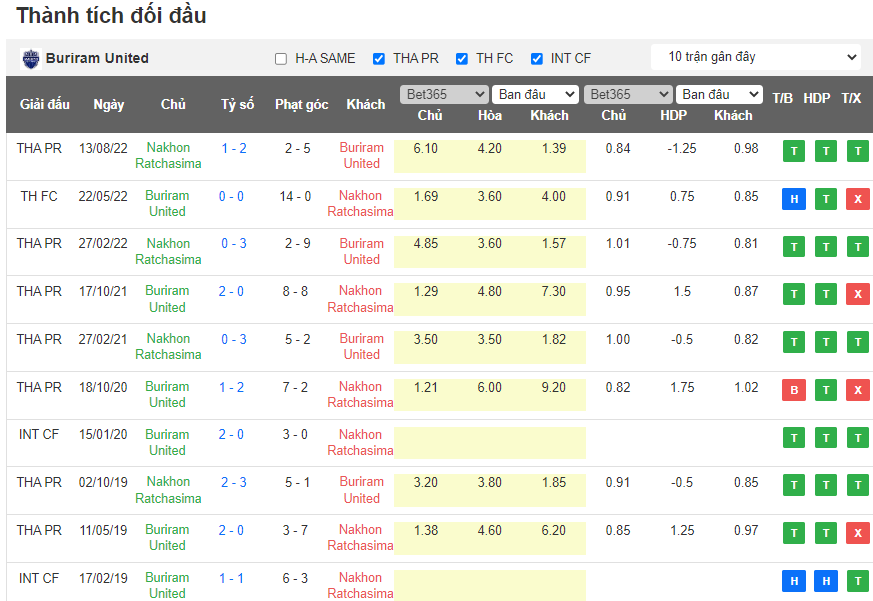
Task: Enable the H-A SAME checkbox
Action: pyautogui.click(x=281, y=59)
